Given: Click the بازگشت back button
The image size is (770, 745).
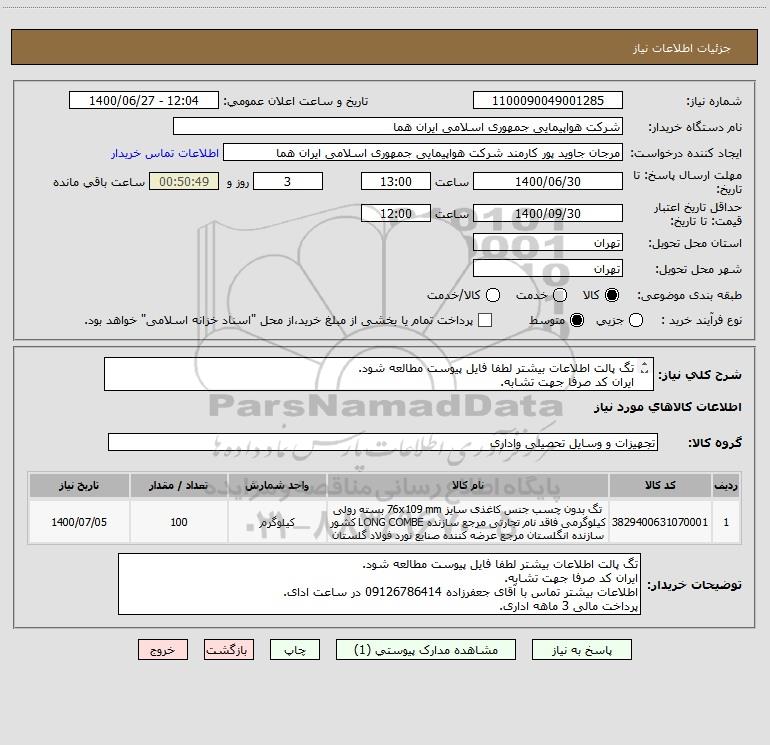Looking at the screenshot, I should [x=229, y=650].
